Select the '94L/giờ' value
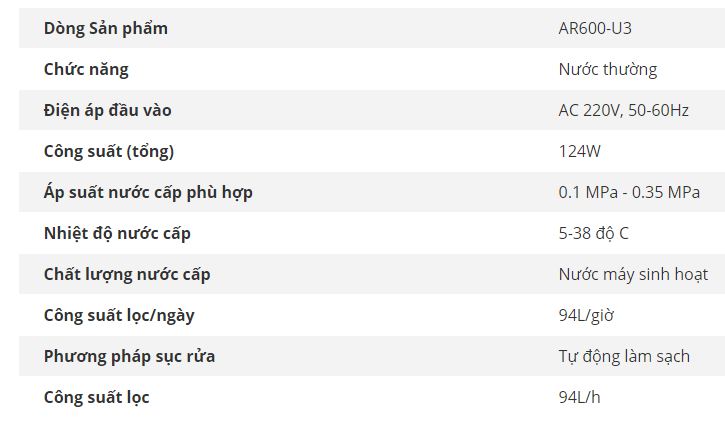The width and height of the screenshot is (725, 425). point(586,315)
